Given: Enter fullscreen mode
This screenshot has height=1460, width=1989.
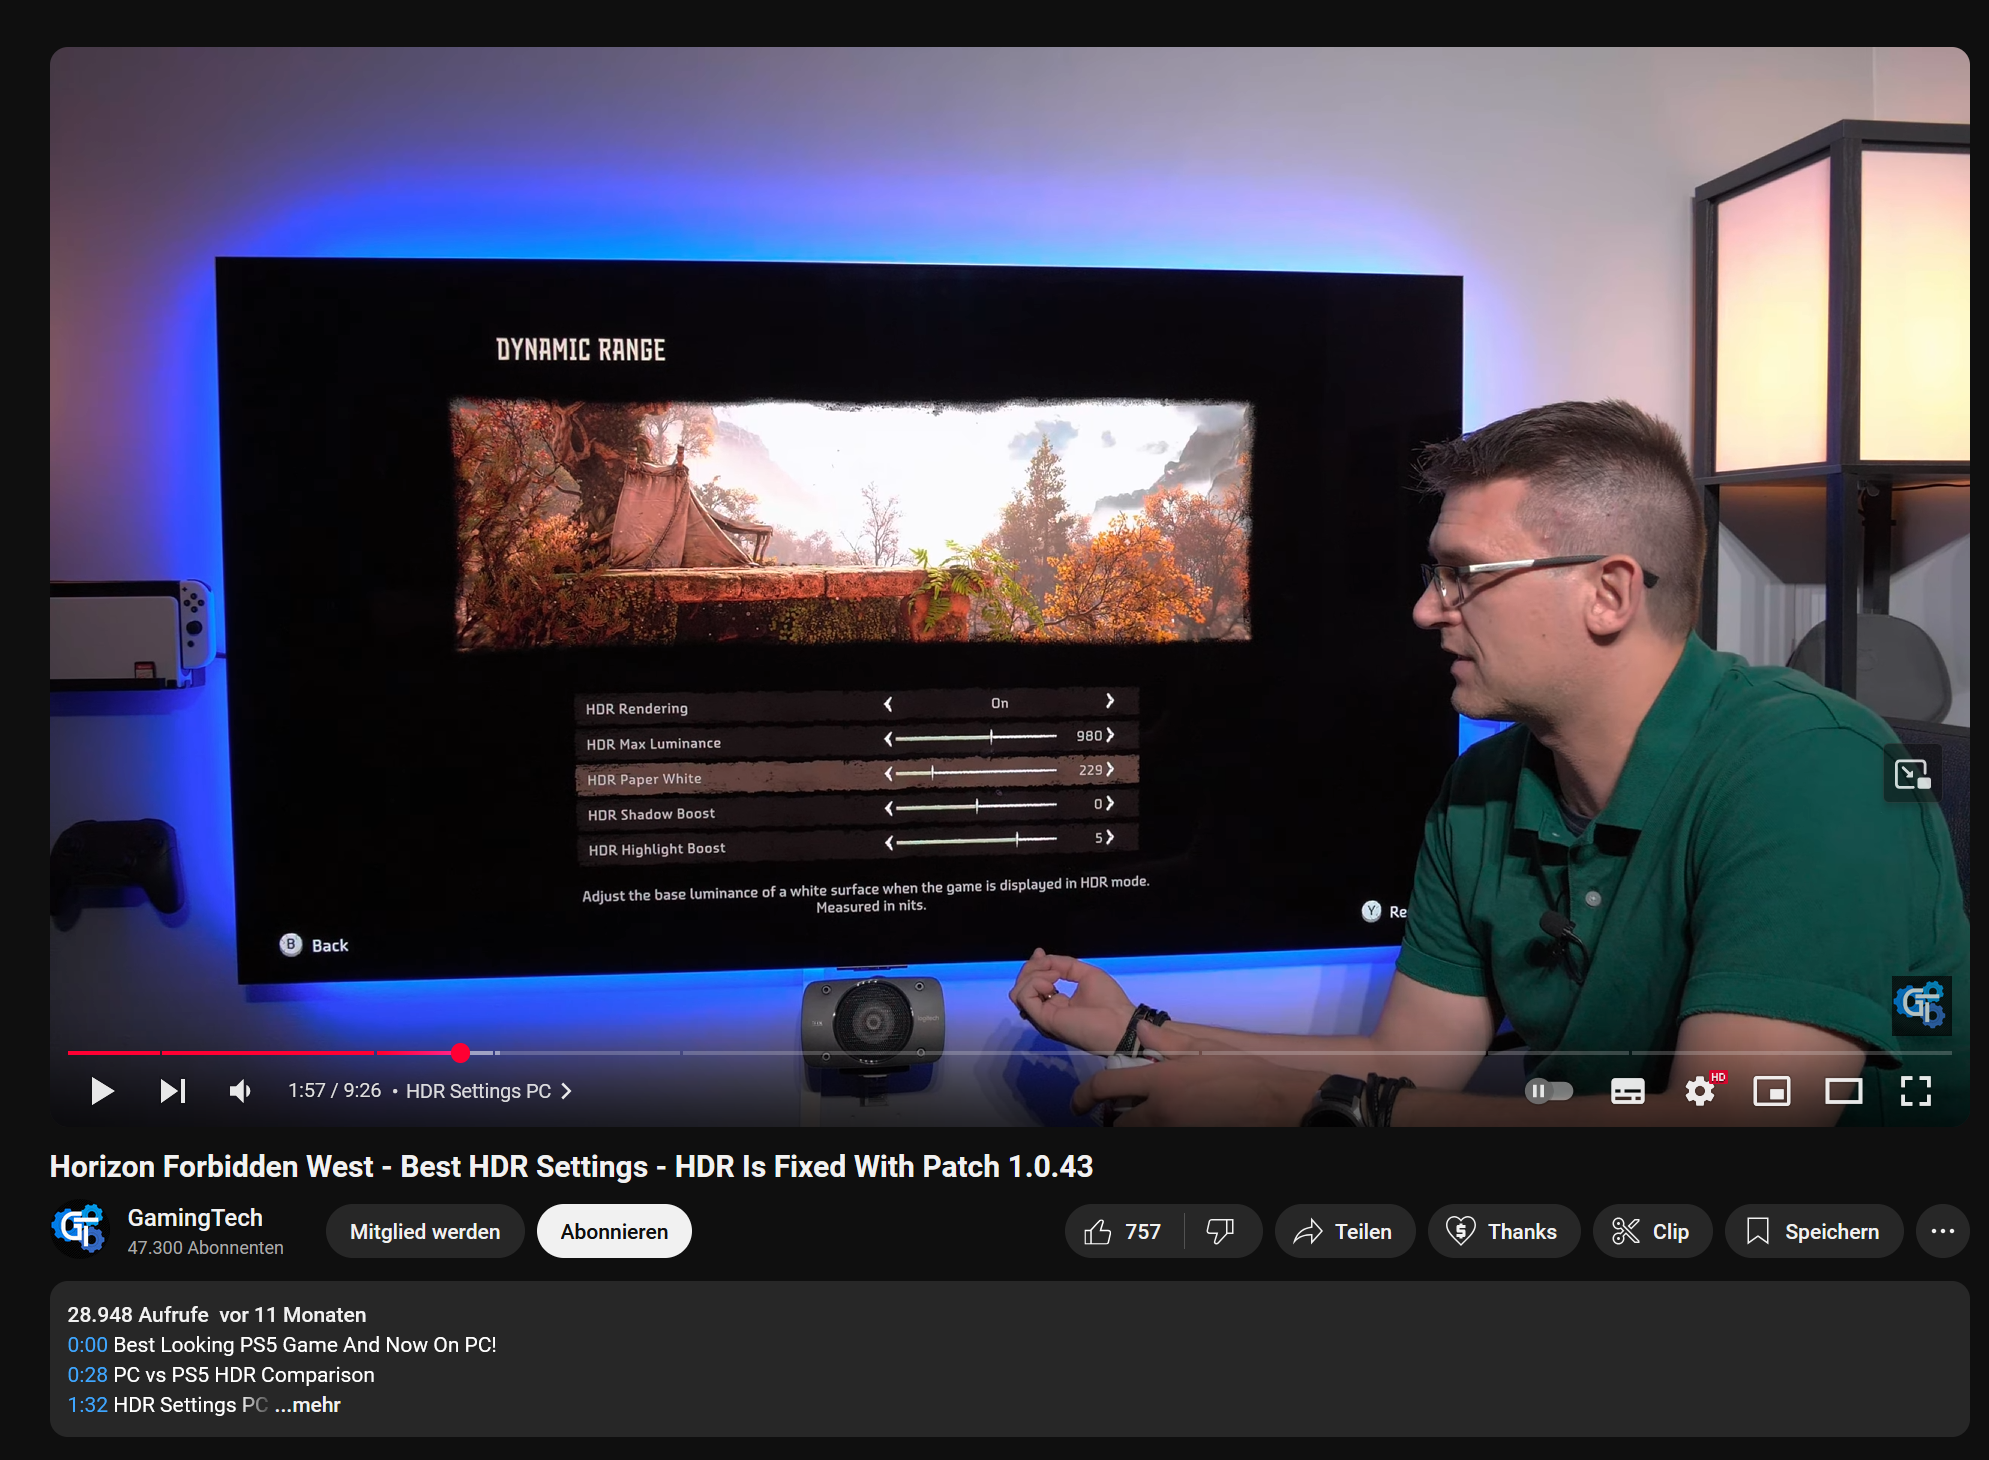Looking at the screenshot, I should pos(1915,1090).
